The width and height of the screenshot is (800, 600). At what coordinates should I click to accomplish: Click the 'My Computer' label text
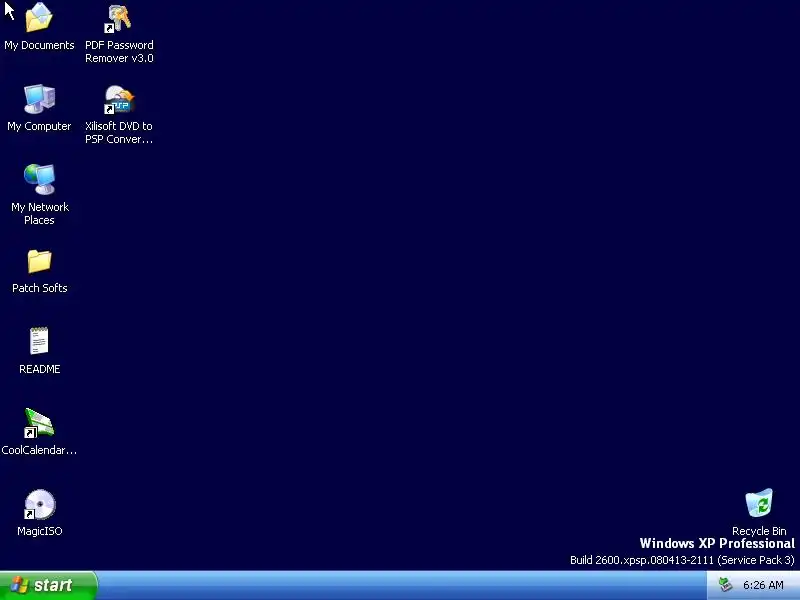coord(39,126)
